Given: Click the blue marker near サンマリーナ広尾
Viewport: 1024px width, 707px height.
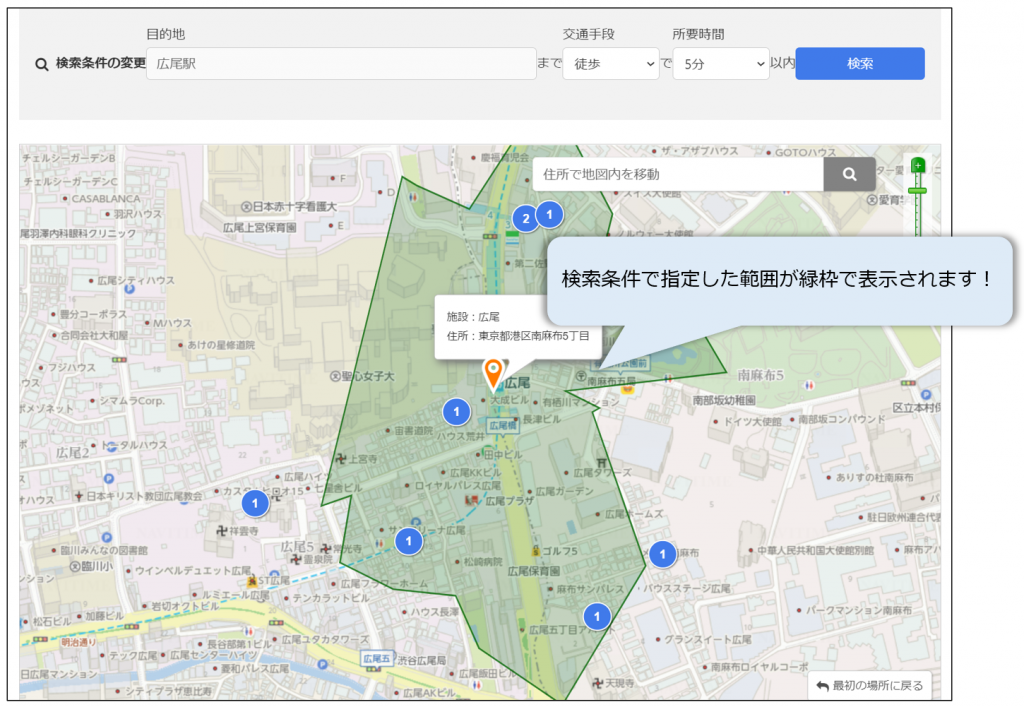Looking at the screenshot, I should pyautogui.click(x=408, y=541).
